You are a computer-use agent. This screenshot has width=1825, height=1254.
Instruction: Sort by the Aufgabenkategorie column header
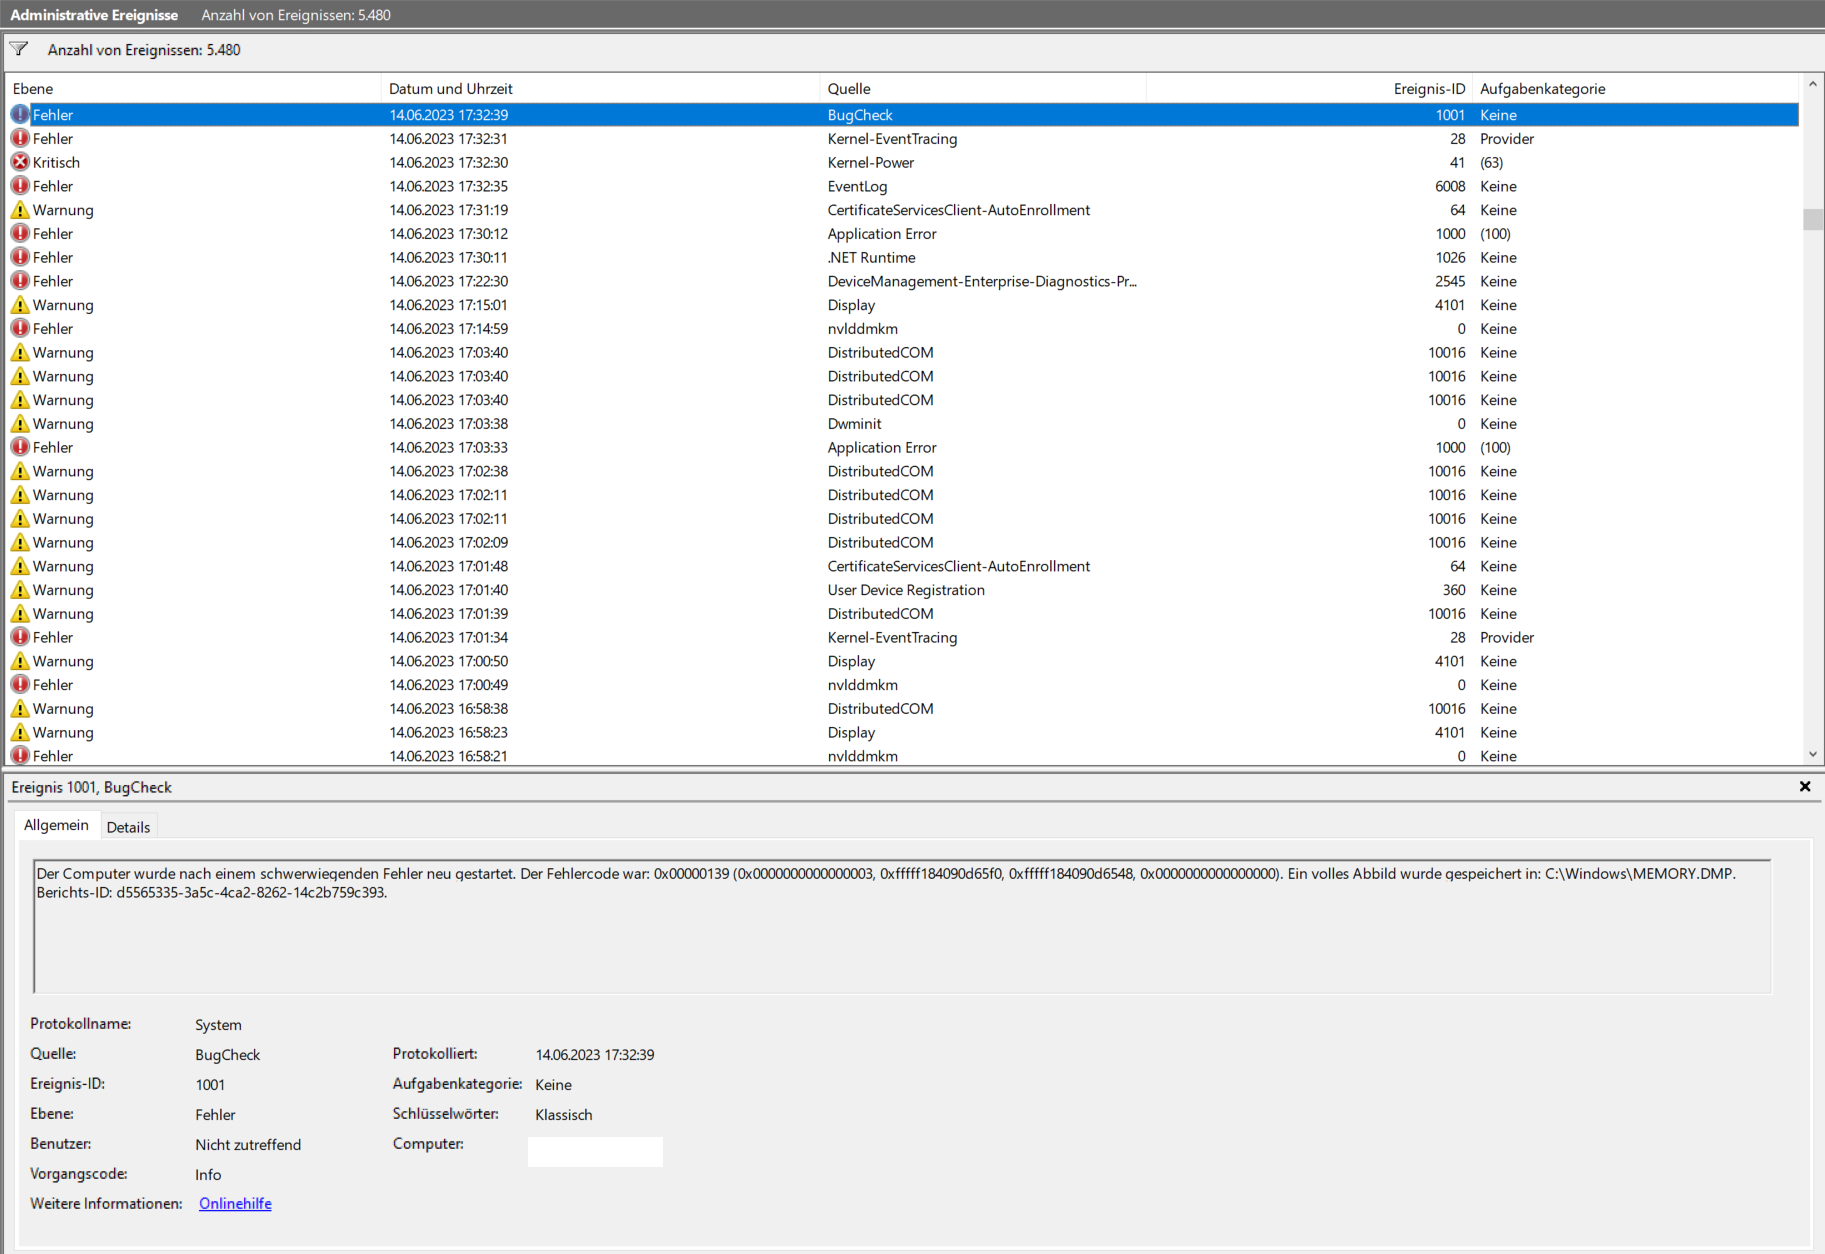pyautogui.click(x=1636, y=89)
